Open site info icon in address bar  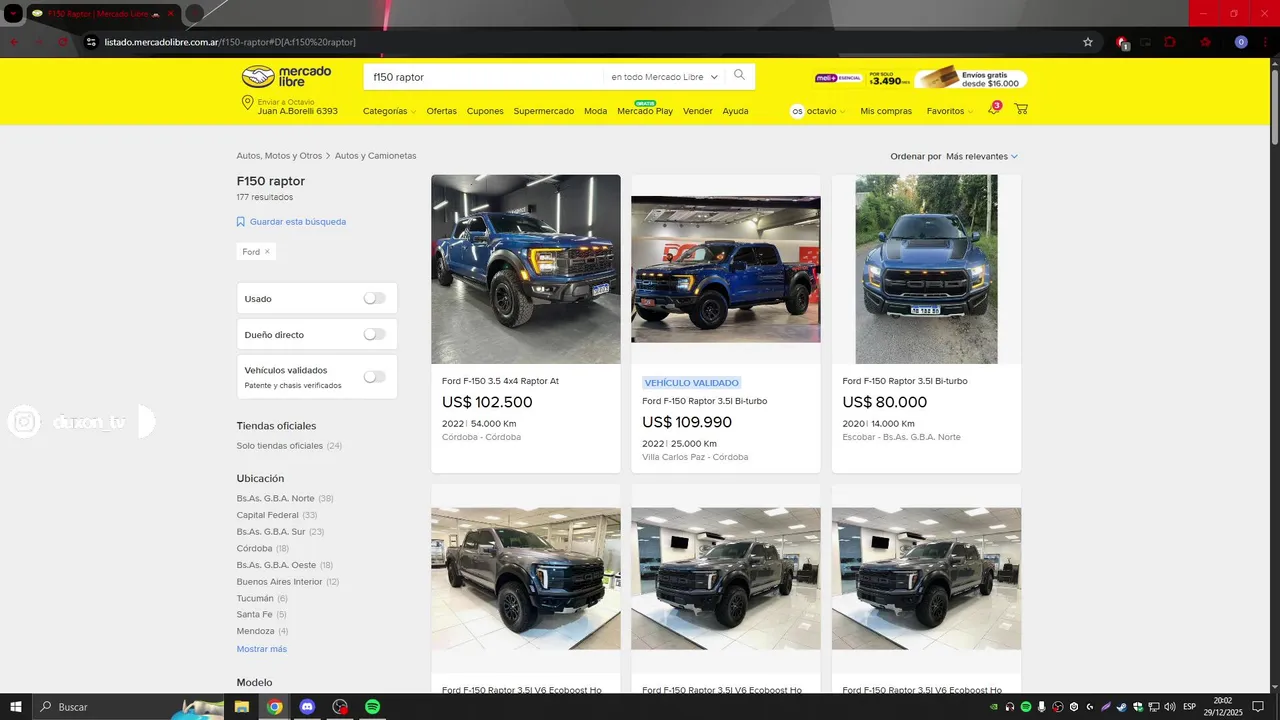click(91, 42)
